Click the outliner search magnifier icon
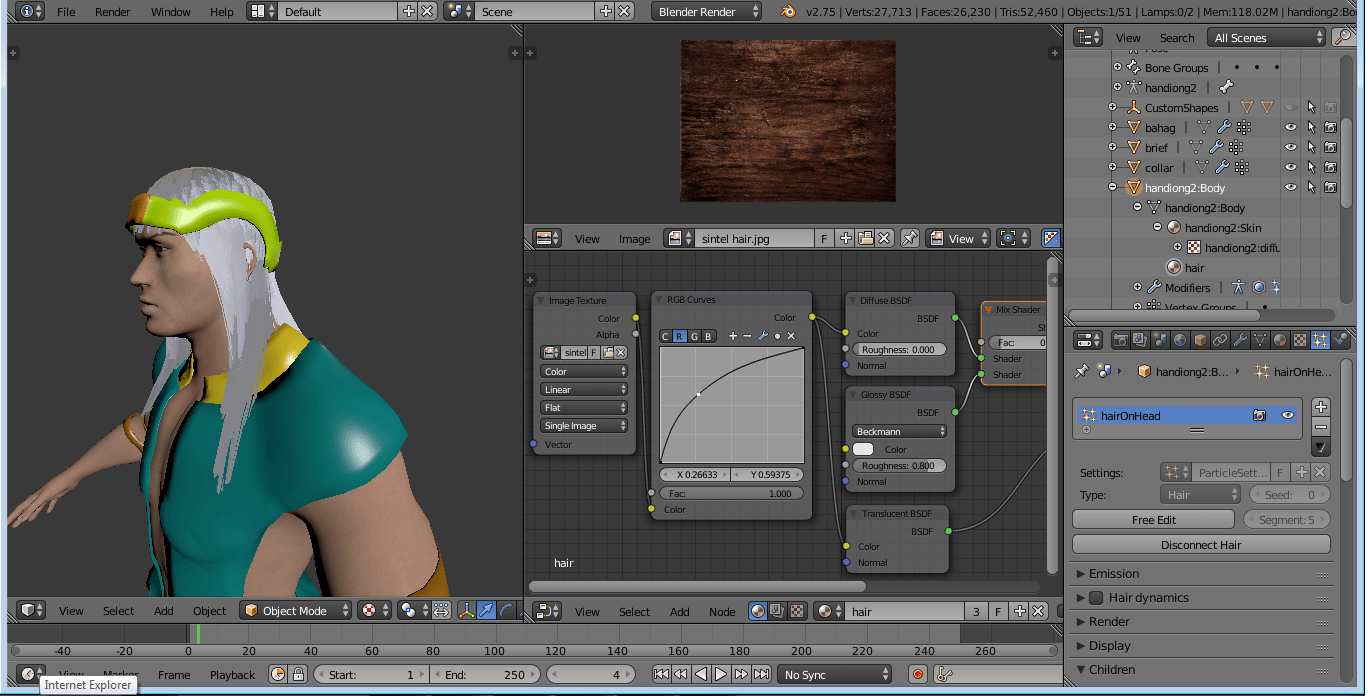The image size is (1368, 696). coord(1343,37)
